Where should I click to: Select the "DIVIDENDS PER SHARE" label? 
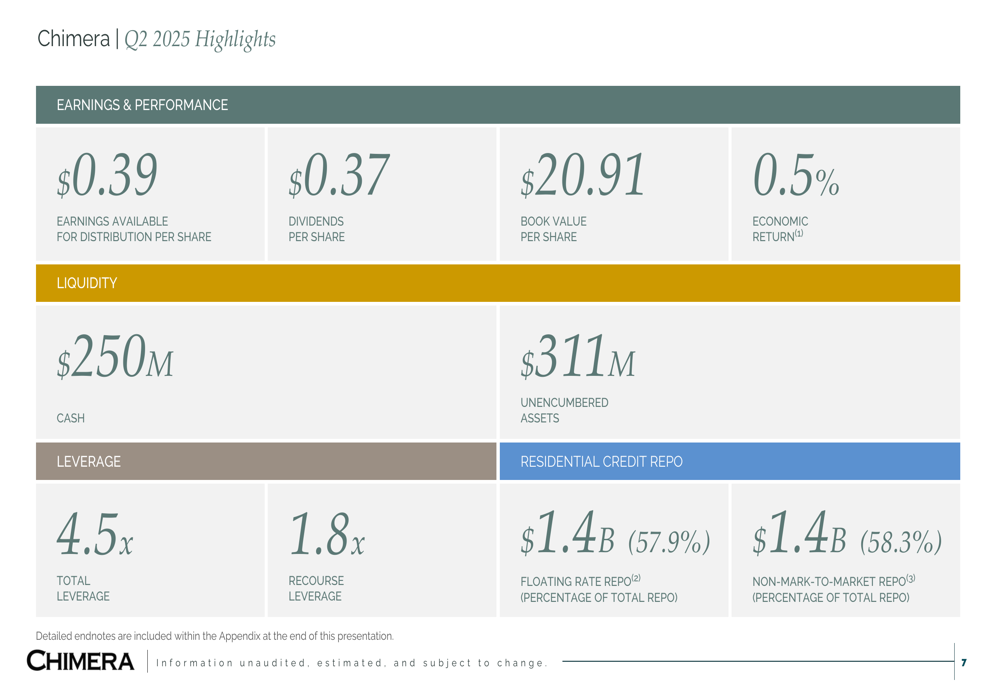click(x=316, y=229)
